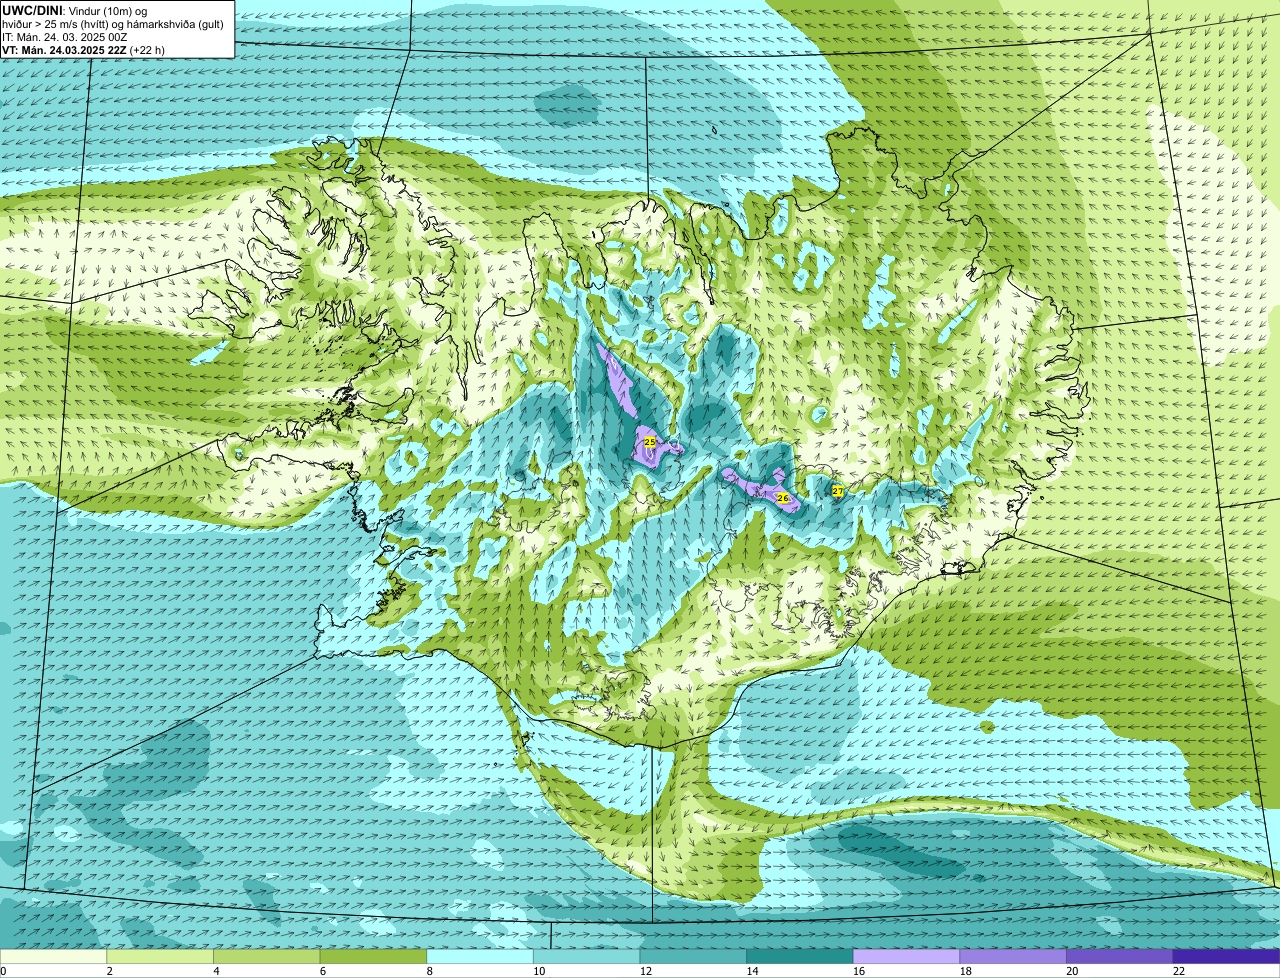This screenshot has height=978, width=1280.
Task: Click the color scale tick label '16'
Action: click(859, 971)
